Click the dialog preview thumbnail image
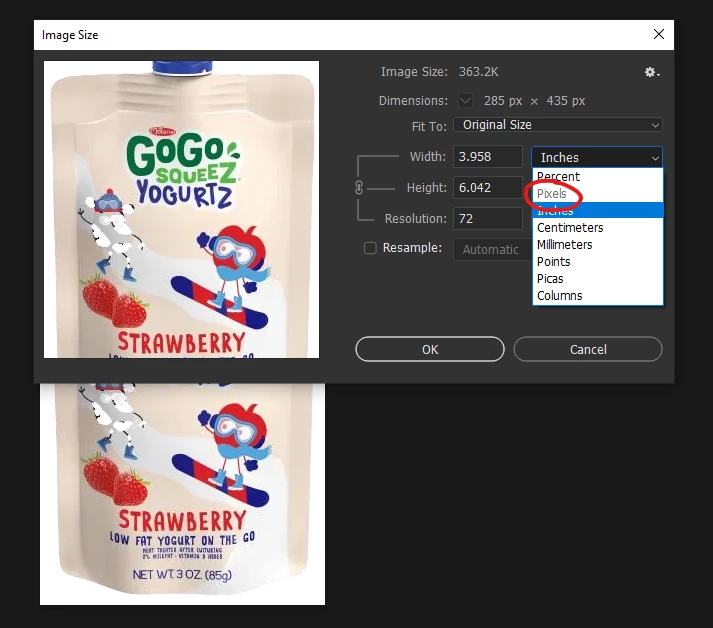The image size is (713, 628). 181,210
